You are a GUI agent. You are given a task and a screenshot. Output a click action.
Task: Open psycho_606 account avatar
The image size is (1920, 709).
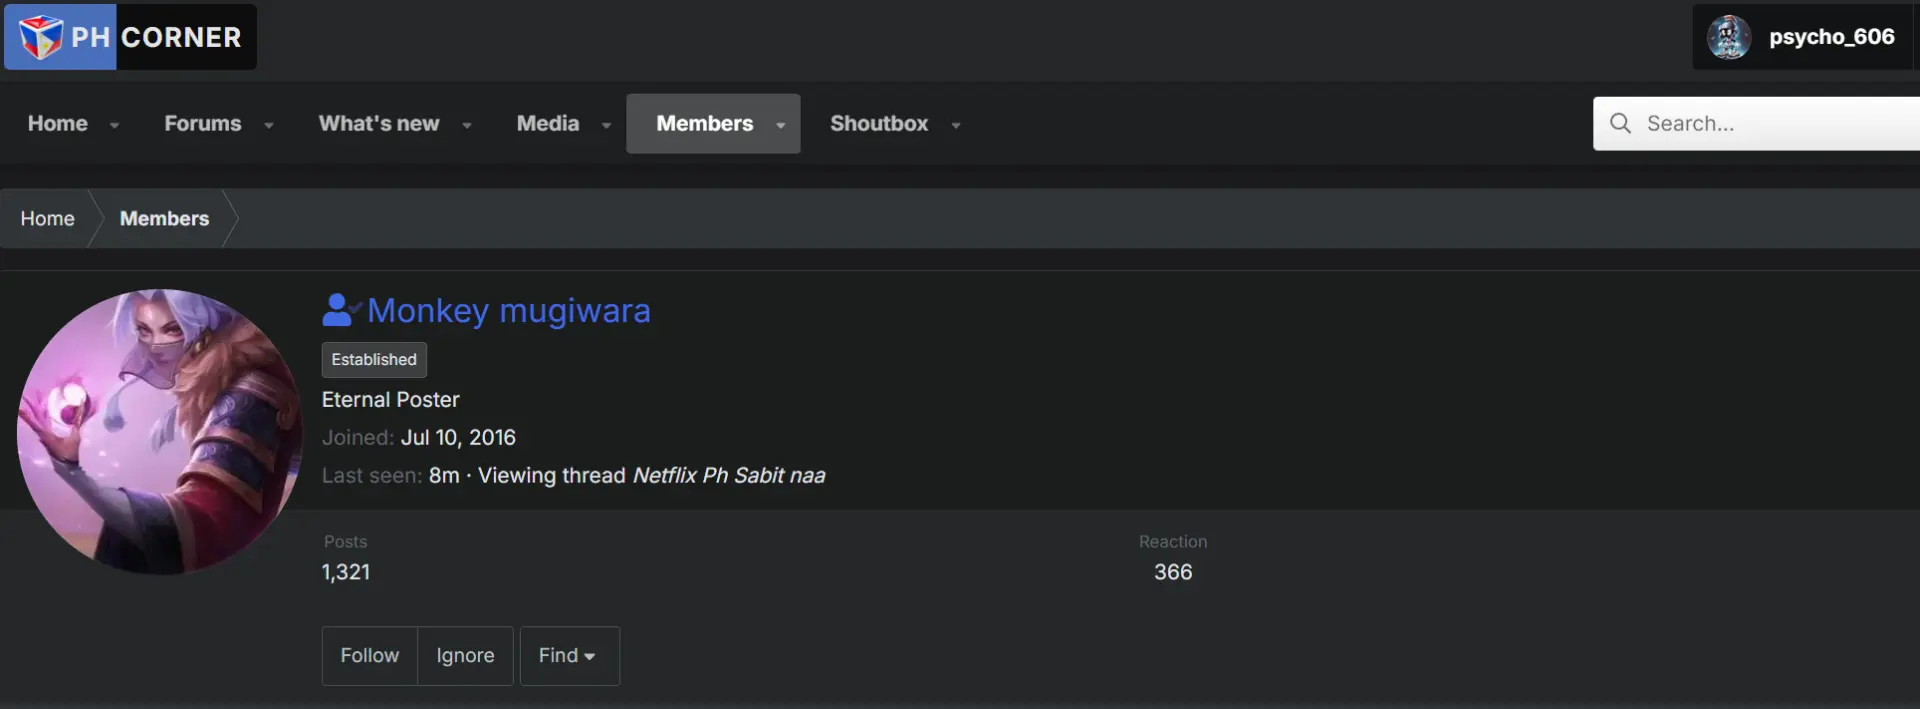[x=1728, y=37]
